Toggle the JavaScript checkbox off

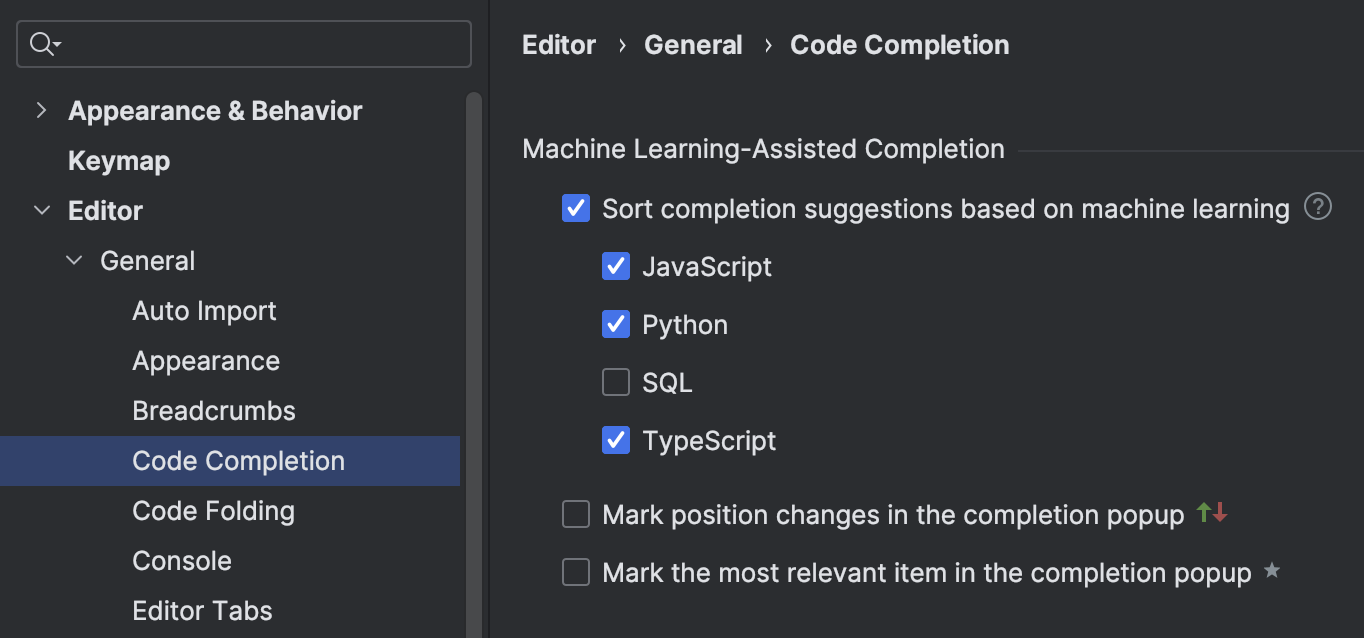615,266
